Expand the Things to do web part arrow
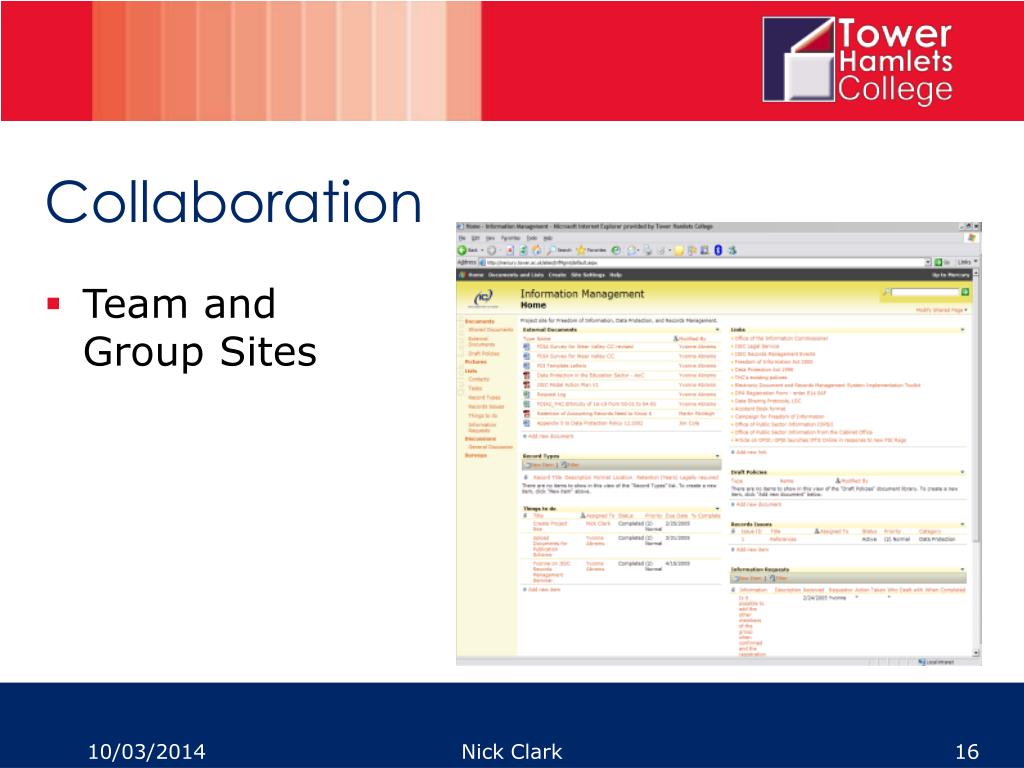This screenshot has width=1024, height=768. [x=717, y=509]
